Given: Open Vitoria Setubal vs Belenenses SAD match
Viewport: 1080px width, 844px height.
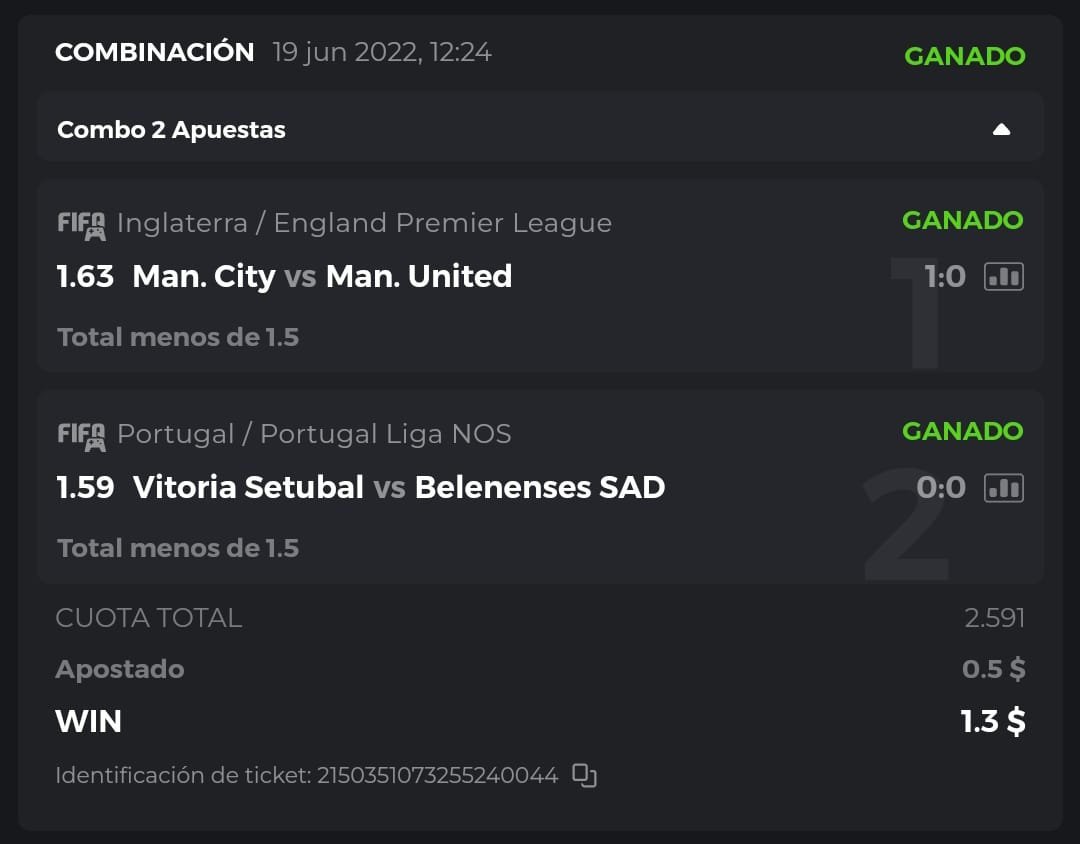Looking at the screenshot, I should (398, 487).
